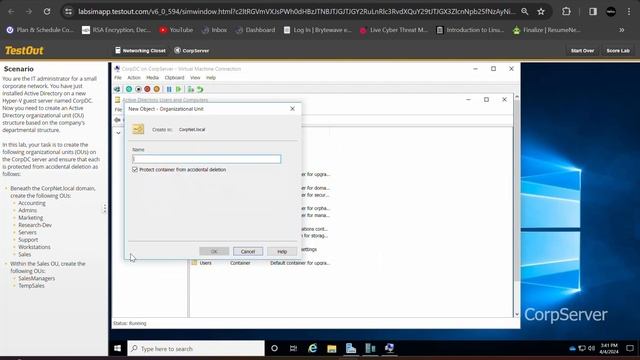Click the Checkpoint toolbar icon
Viewport: 640px width, 360px height.
[191, 89]
